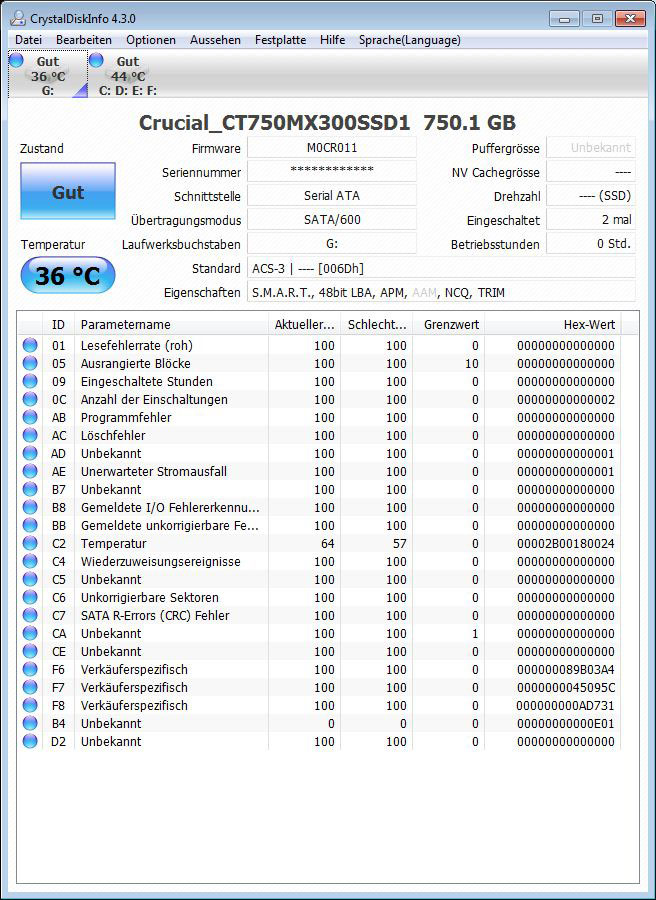Viewport: 656px width, 900px height.
Task: Click status orb for Eingeschaltete Stunden
Action: (x=30, y=381)
